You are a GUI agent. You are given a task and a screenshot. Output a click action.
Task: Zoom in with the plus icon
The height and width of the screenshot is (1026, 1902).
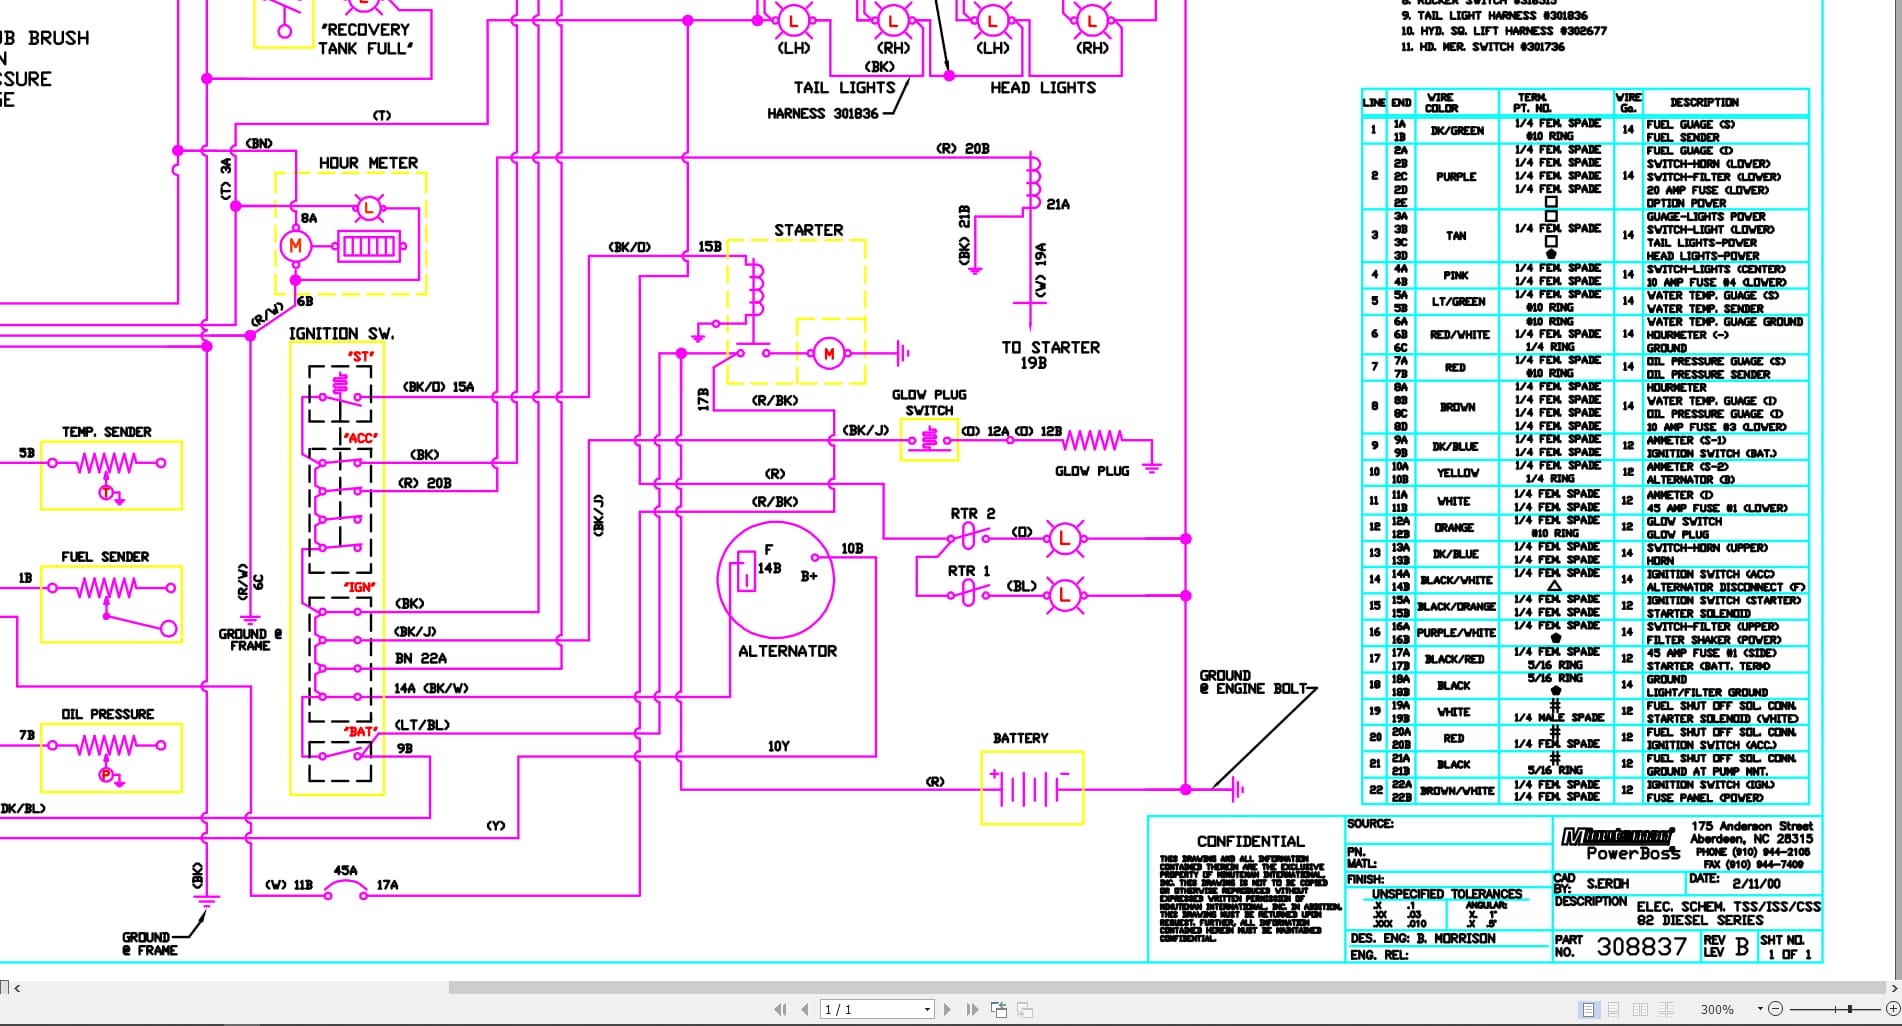click(1894, 1009)
